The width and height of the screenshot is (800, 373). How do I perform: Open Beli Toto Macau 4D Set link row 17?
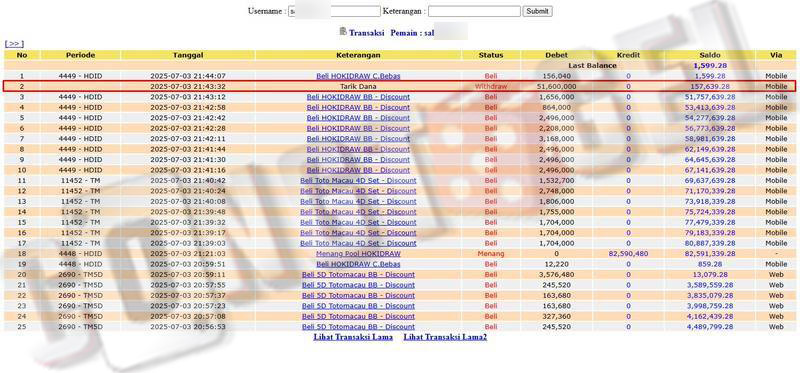tap(358, 243)
